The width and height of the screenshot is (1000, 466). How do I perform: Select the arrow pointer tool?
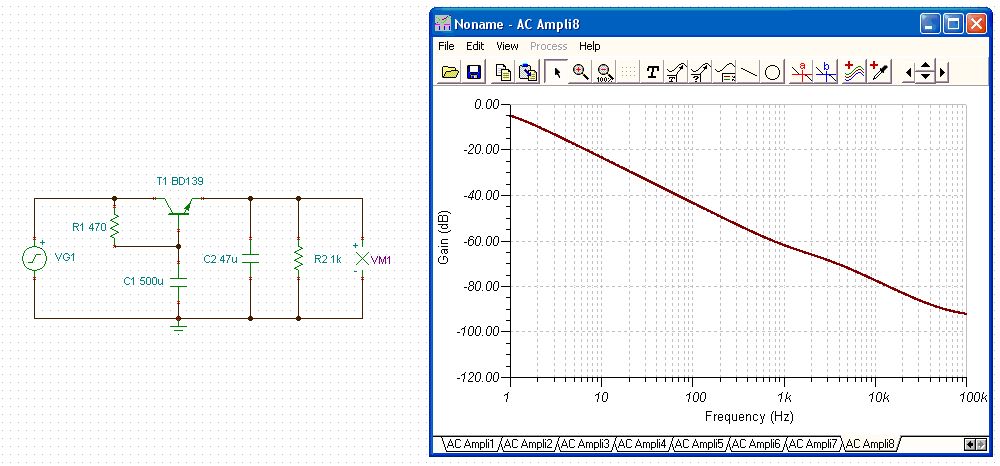[x=557, y=72]
